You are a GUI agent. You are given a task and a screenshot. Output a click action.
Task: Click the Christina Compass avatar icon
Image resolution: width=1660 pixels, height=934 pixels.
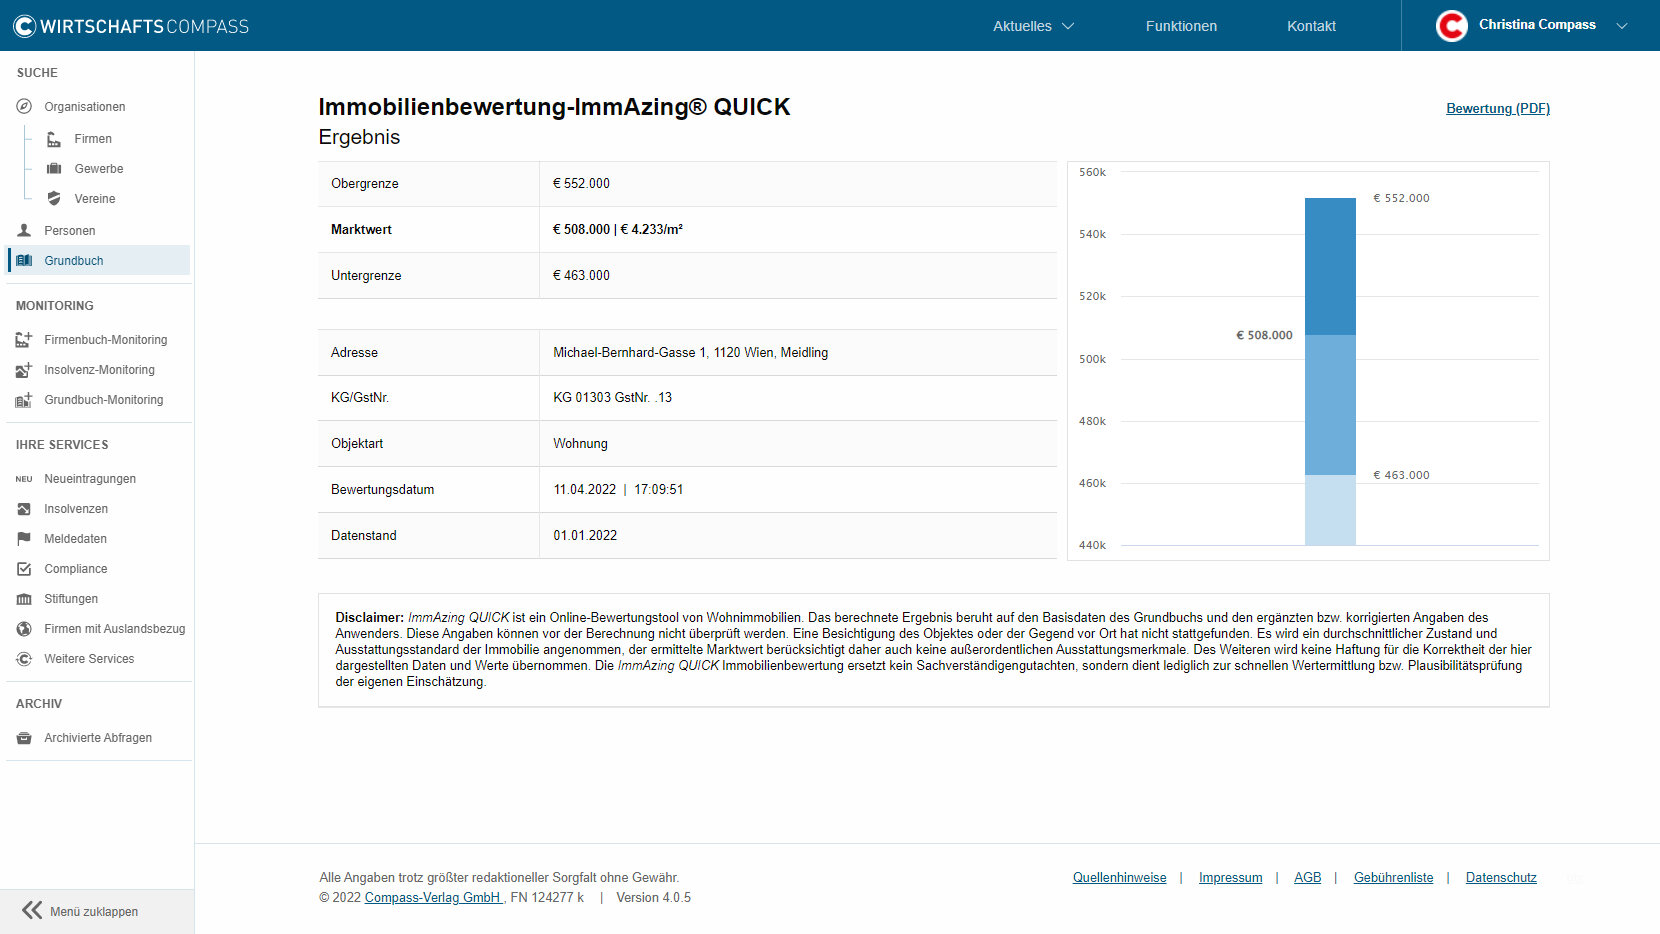(1452, 26)
